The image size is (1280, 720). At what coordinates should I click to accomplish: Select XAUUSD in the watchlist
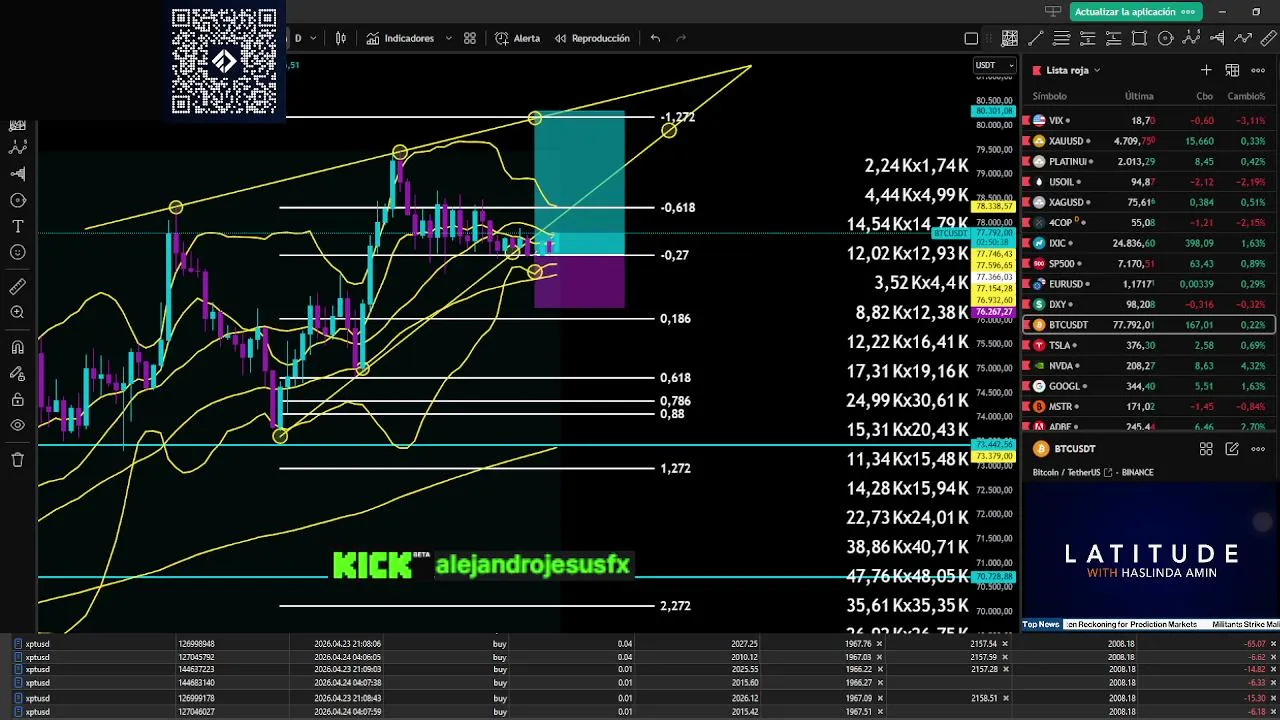1148,141
